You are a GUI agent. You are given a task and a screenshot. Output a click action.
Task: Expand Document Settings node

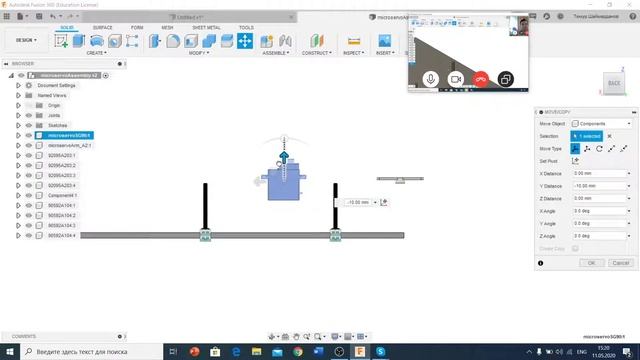click(18, 85)
